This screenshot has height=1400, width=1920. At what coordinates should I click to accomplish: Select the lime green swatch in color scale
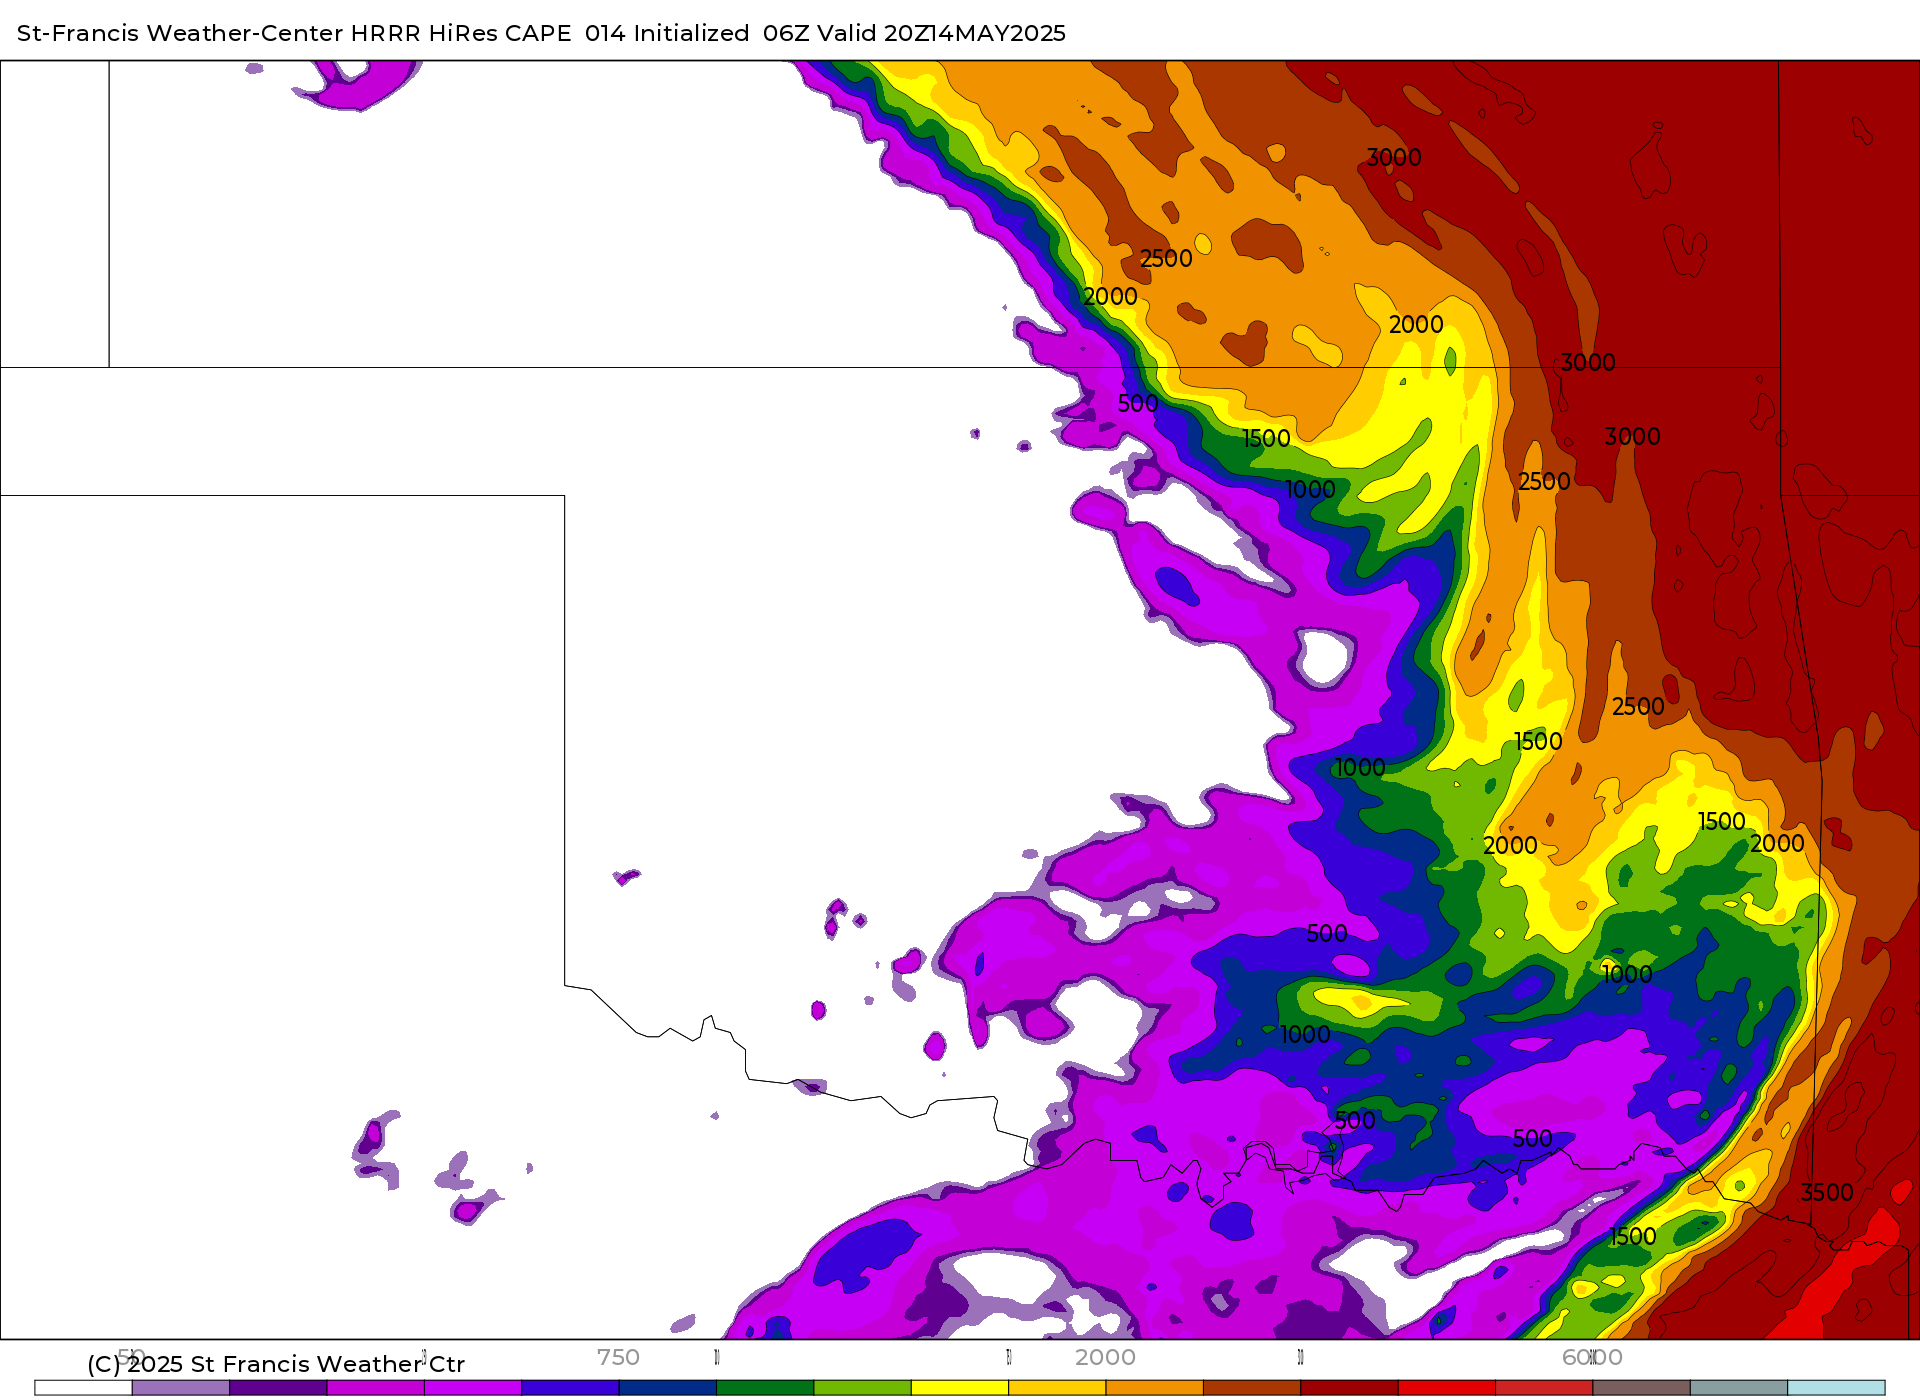pyautogui.click(x=863, y=1388)
